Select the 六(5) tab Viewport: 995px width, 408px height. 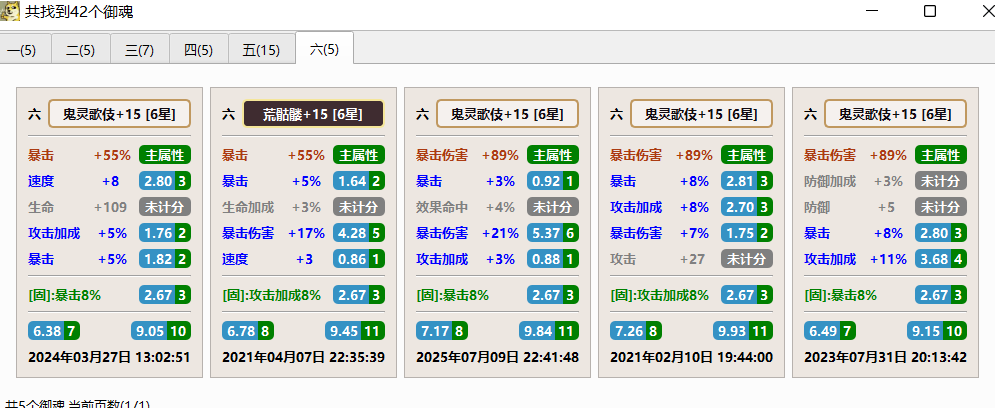[x=324, y=49]
